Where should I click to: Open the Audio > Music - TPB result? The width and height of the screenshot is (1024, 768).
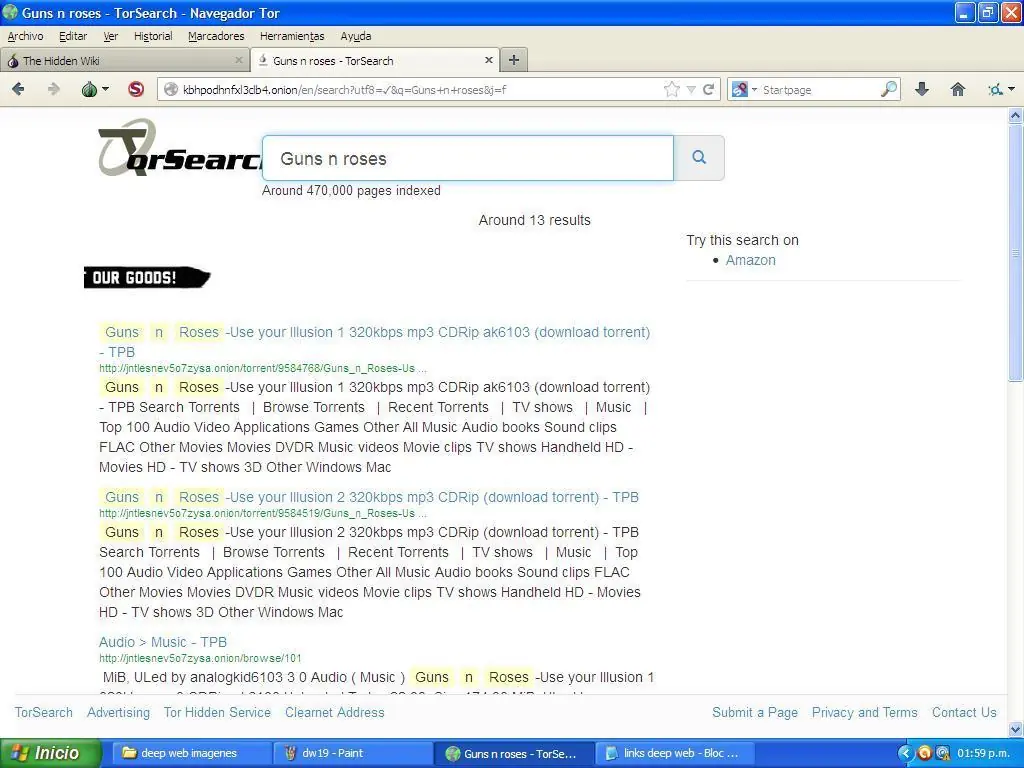[163, 642]
